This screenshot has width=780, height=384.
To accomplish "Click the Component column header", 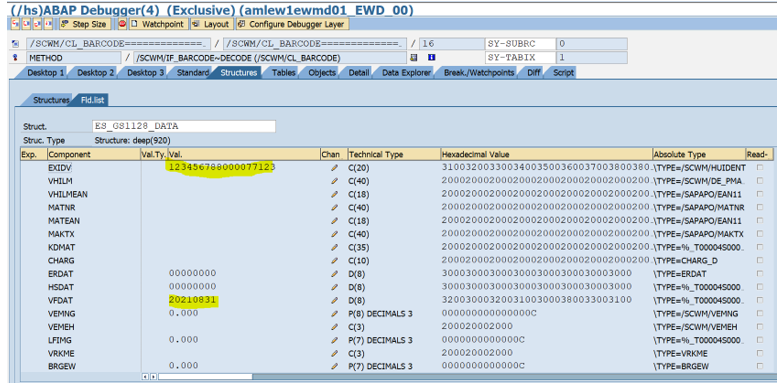I will point(94,154).
